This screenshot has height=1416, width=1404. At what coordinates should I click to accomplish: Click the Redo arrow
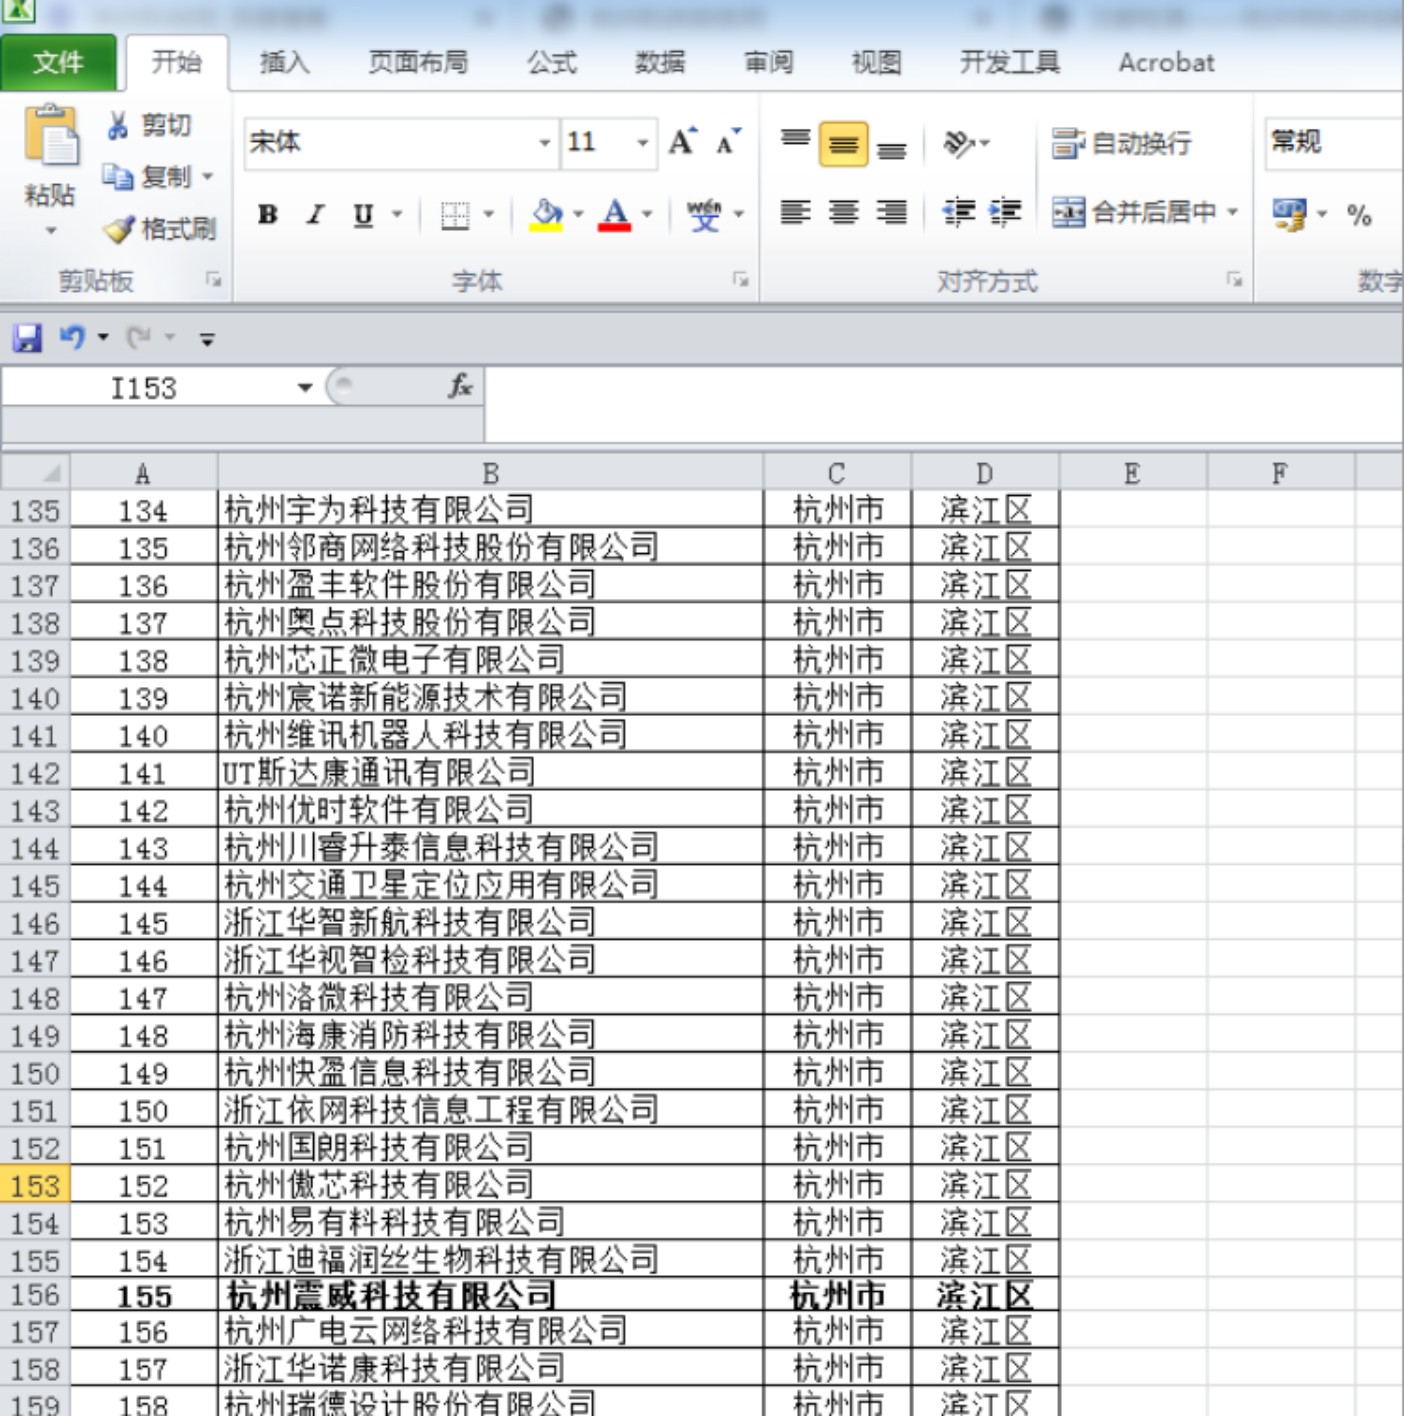(x=139, y=337)
